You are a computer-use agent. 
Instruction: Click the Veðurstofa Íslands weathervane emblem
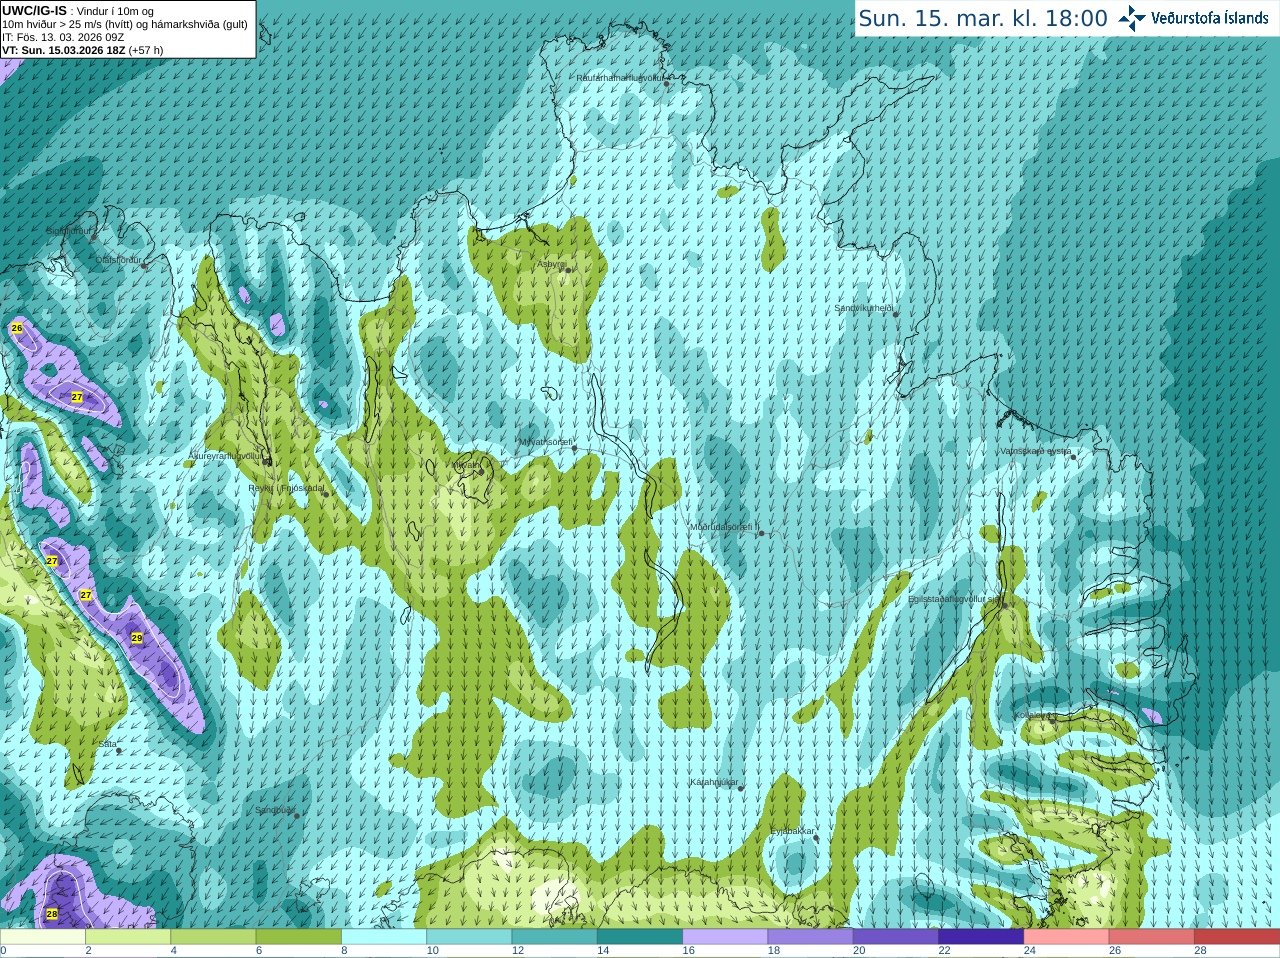coord(1132,18)
